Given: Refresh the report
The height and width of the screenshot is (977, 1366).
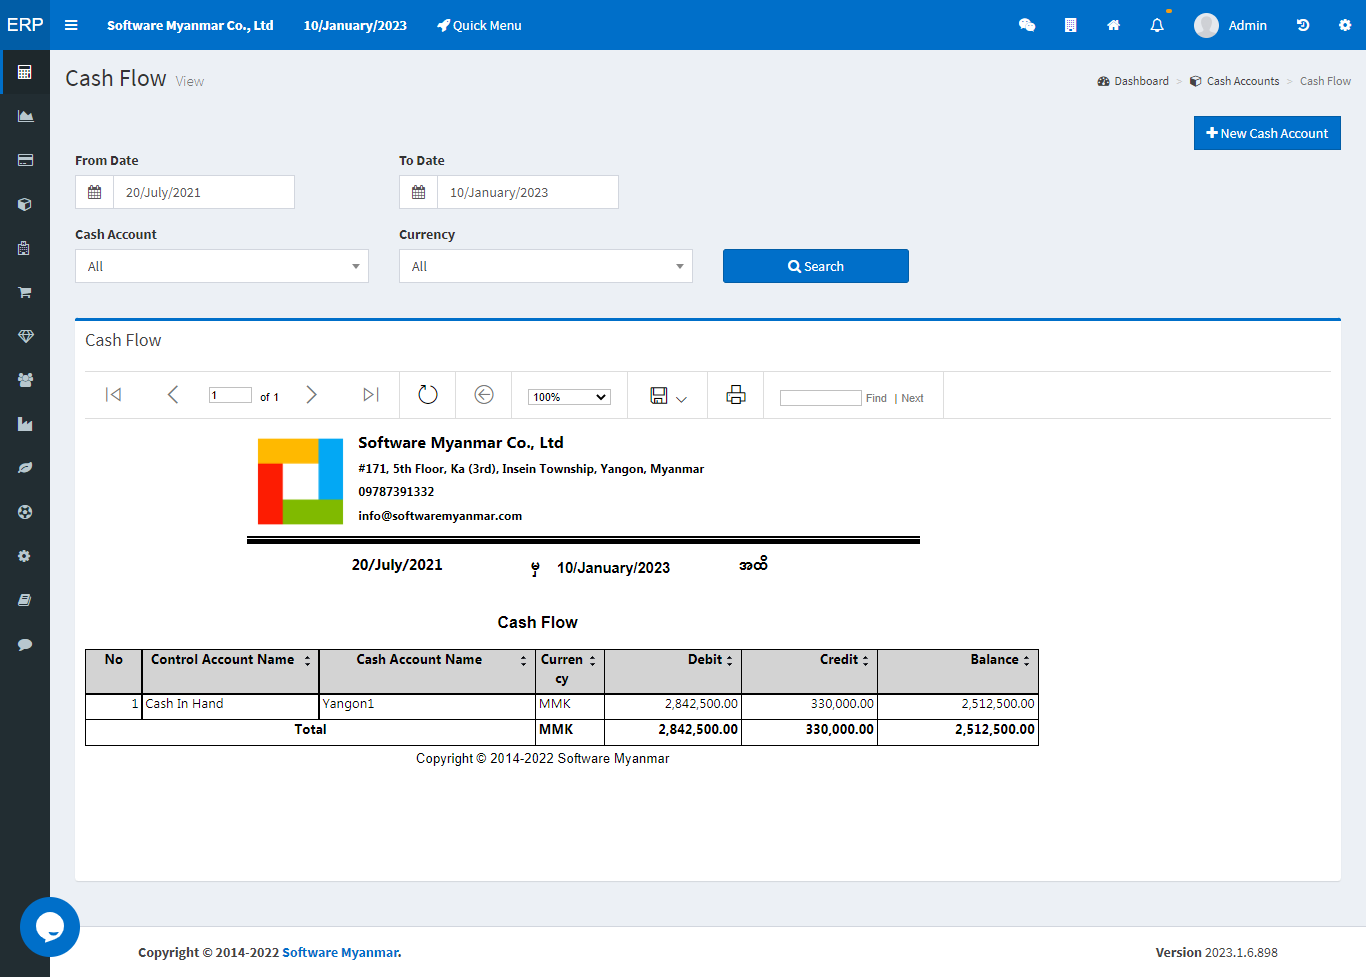Looking at the screenshot, I should click(x=428, y=395).
